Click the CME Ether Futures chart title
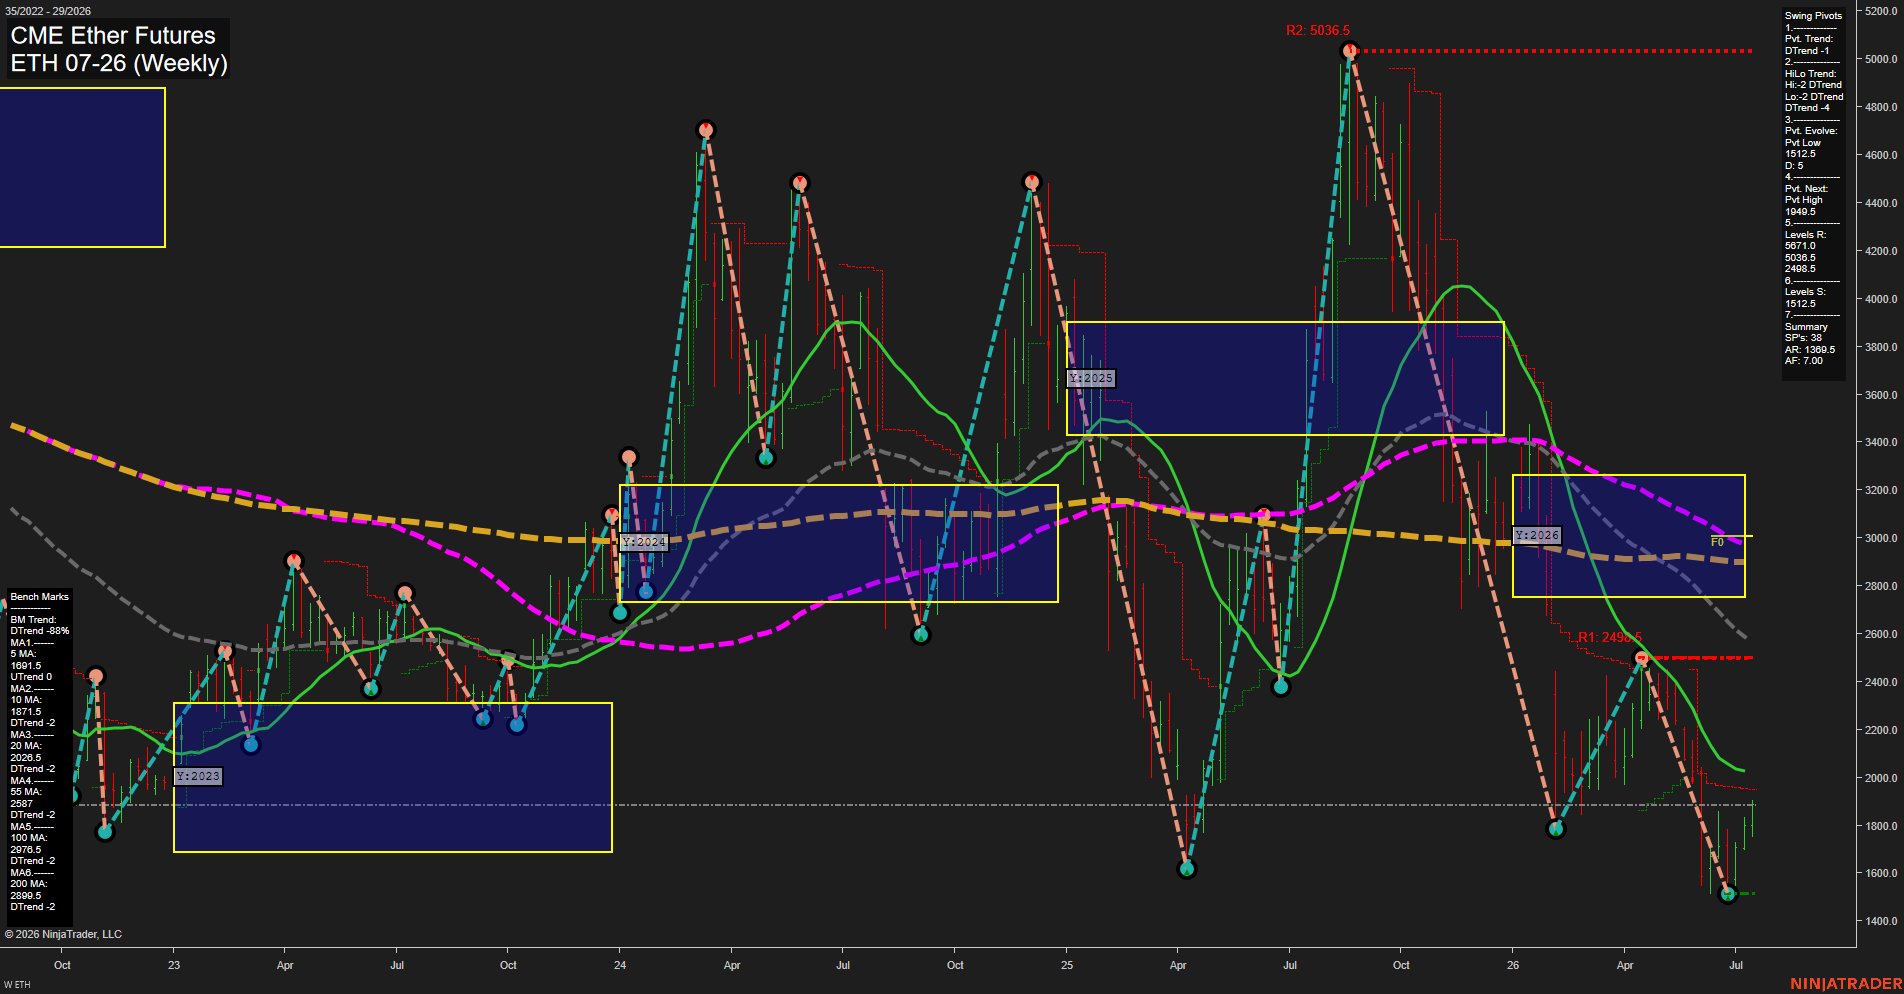Viewport: 1904px width, 994px height. click(x=113, y=35)
